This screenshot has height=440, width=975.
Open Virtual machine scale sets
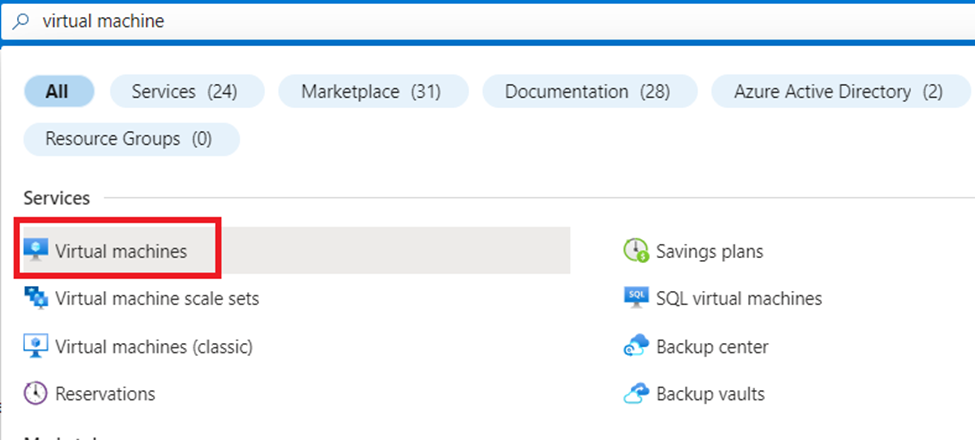157,298
